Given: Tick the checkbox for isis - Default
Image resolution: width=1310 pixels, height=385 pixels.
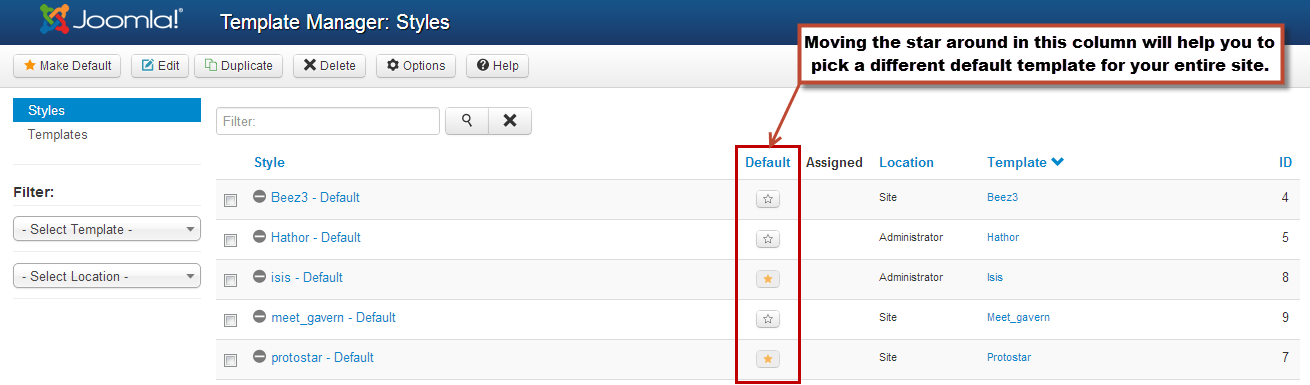Looking at the screenshot, I should coord(230,280).
